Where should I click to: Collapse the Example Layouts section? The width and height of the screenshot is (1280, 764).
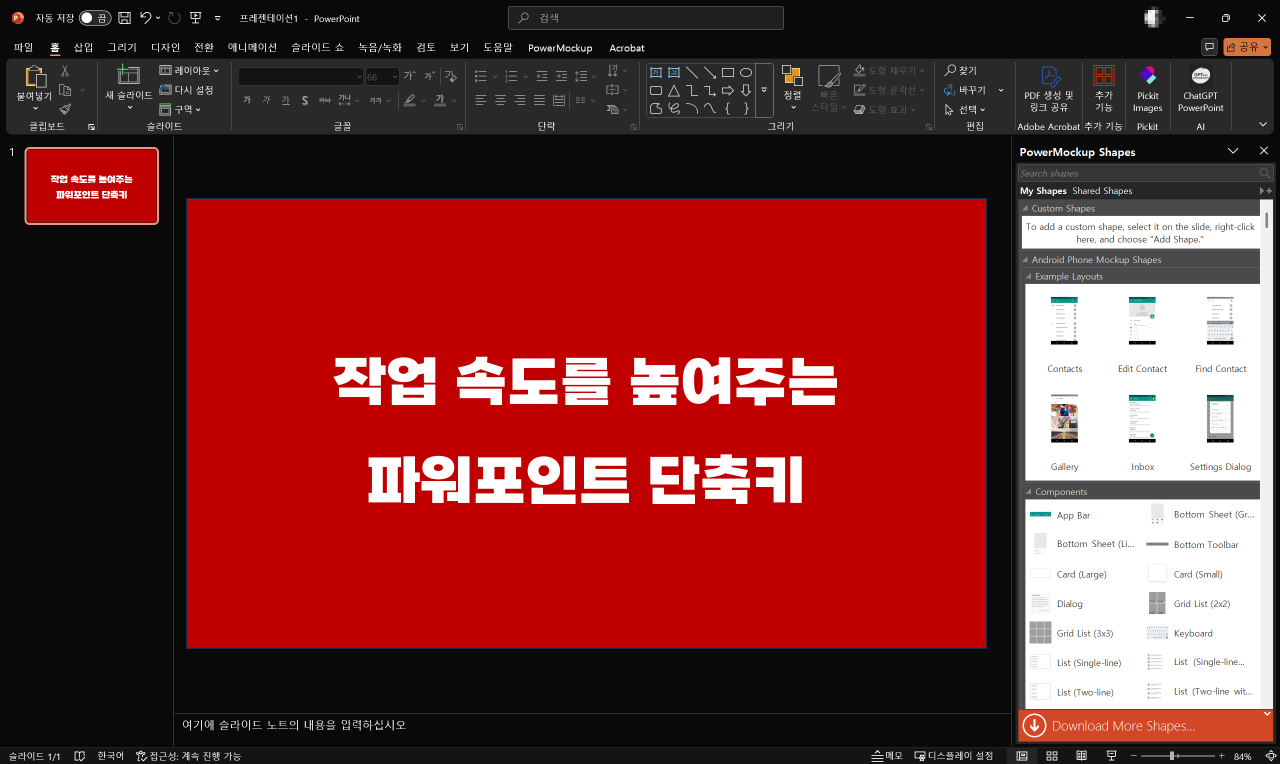(1029, 277)
